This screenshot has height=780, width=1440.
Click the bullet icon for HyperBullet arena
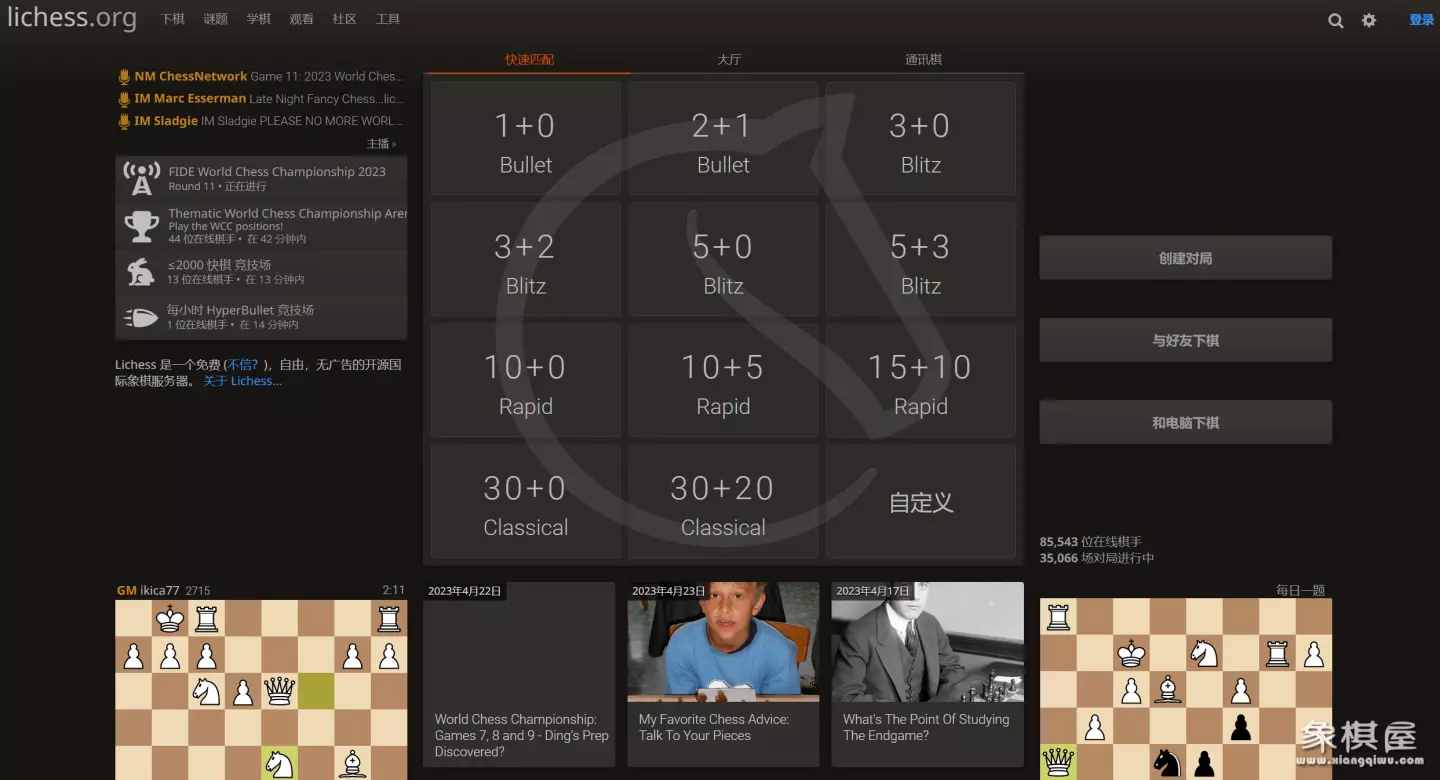[141, 317]
